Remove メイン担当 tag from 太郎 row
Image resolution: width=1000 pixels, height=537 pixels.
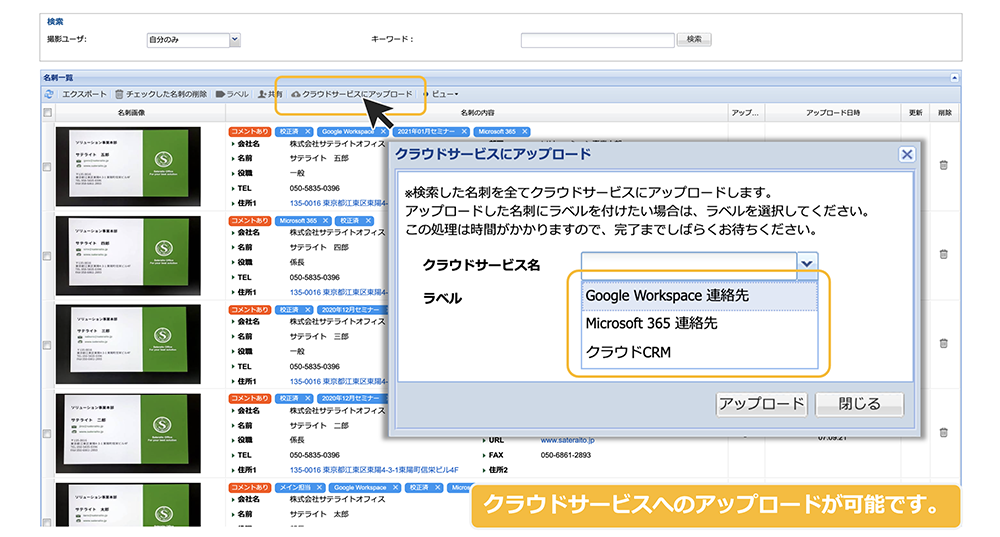(x=320, y=488)
